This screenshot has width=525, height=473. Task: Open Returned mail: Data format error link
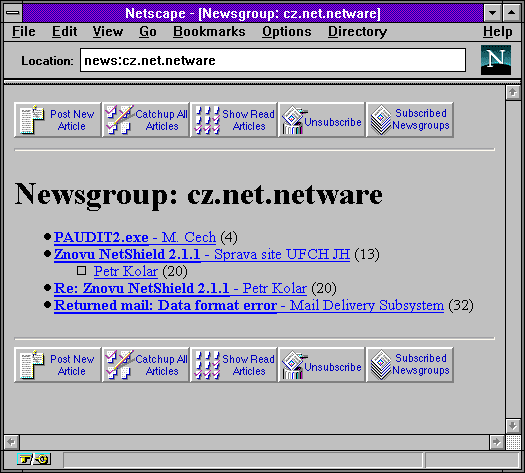coord(249,305)
